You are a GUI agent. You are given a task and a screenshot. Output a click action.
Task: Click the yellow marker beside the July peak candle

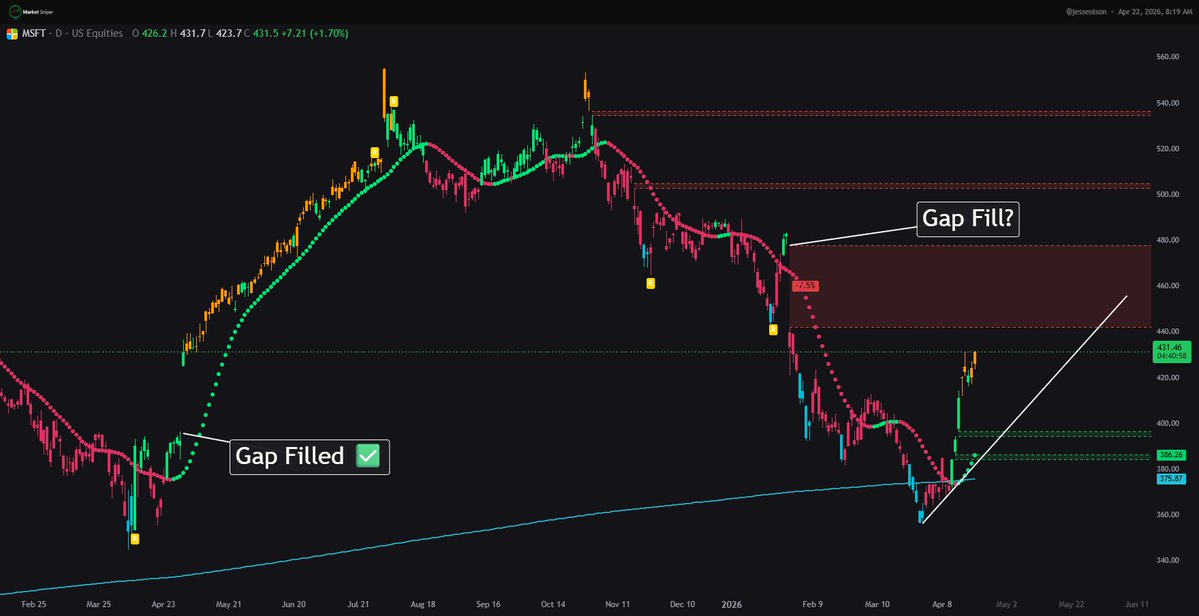coord(393,101)
